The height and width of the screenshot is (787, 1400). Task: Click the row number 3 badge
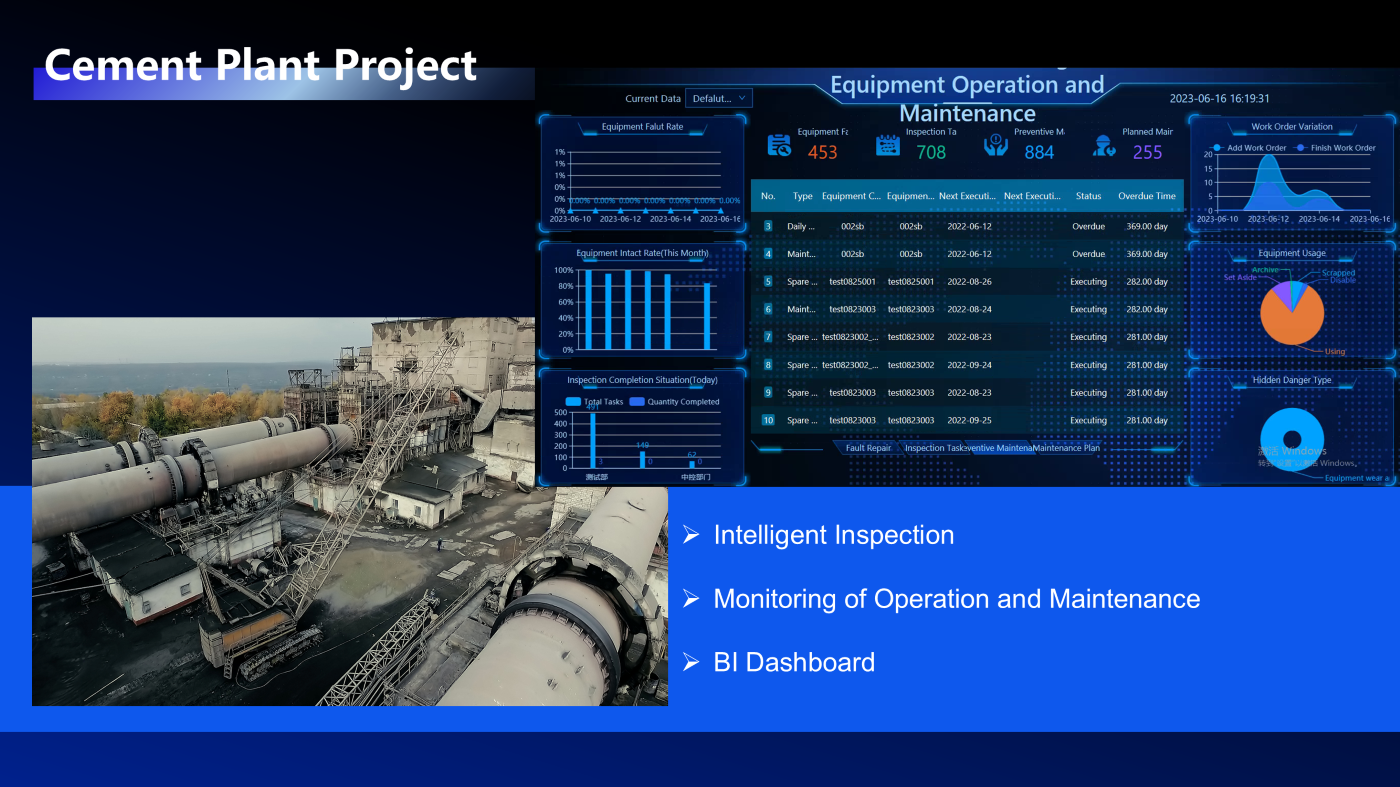tap(768, 226)
